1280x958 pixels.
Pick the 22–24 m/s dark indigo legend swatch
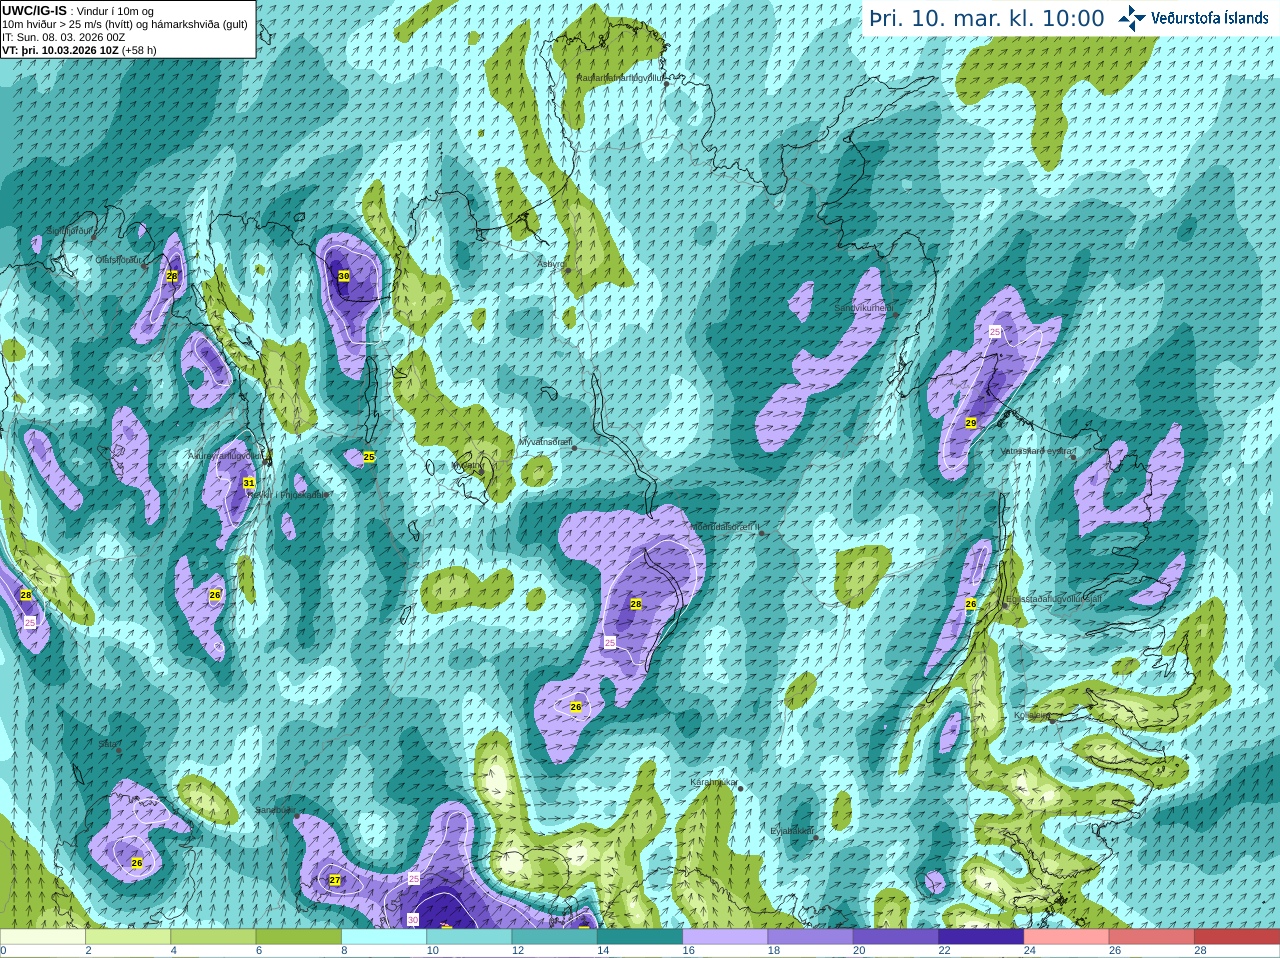coord(981,937)
